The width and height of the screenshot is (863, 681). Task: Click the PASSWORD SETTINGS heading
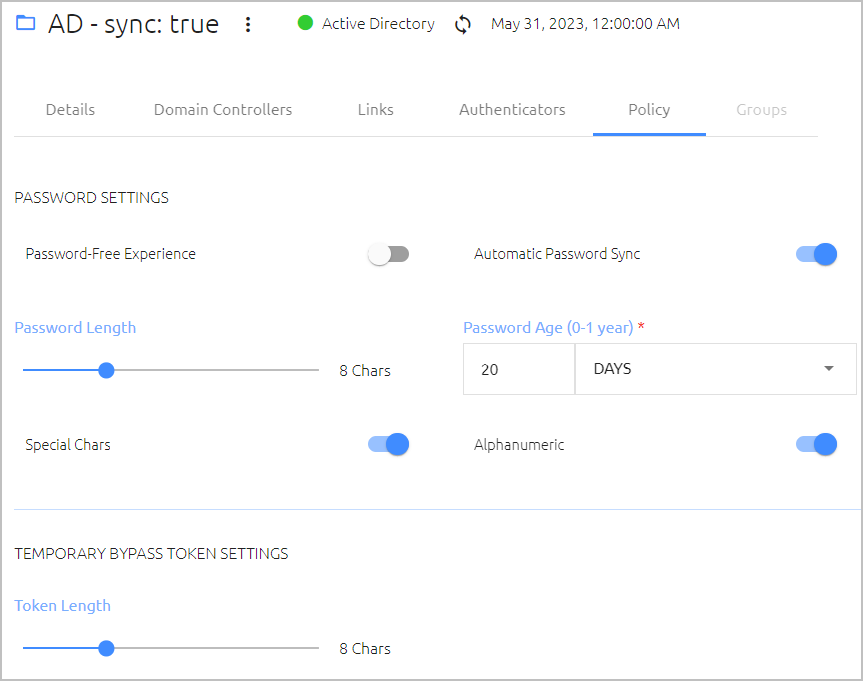pos(91,198)
